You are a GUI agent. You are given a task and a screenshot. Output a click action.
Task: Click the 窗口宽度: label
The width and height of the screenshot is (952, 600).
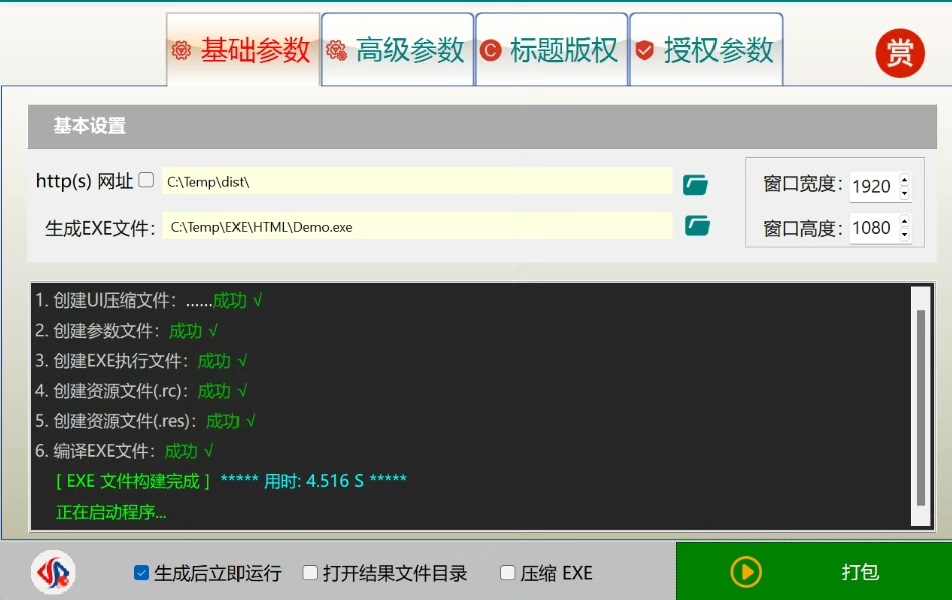click(803, 184)
